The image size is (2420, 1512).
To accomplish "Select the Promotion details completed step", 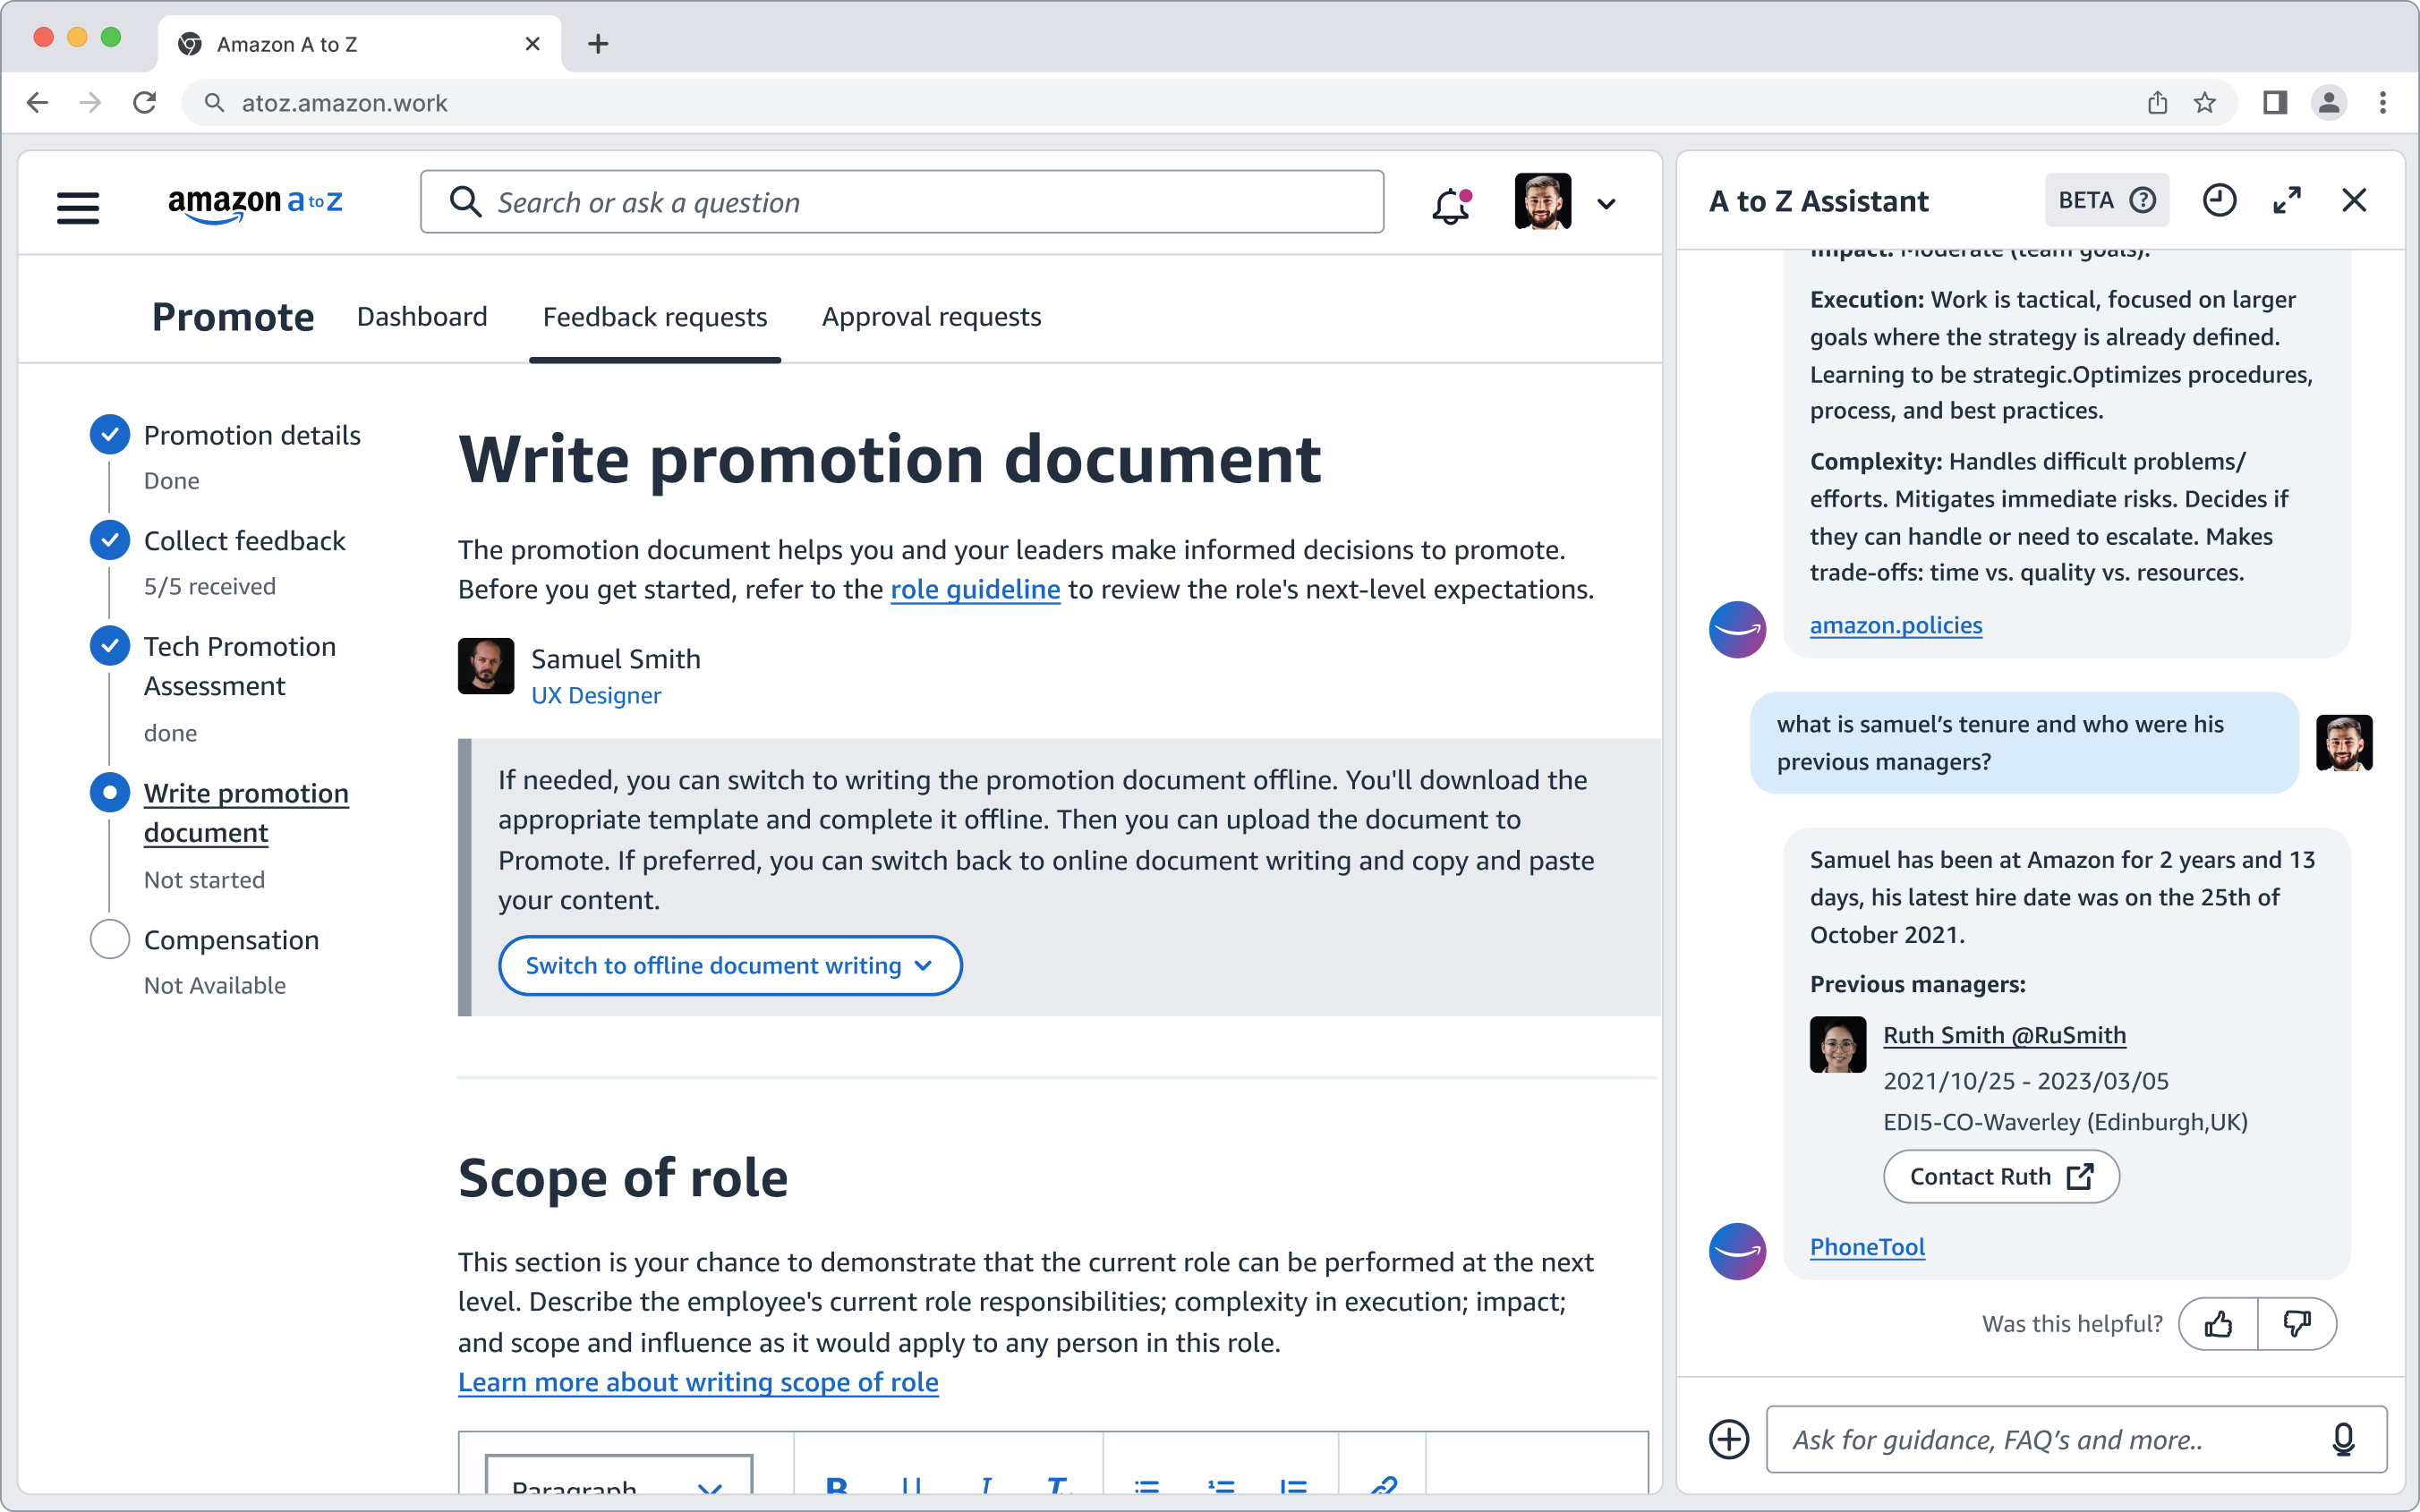I will point(251,435).
